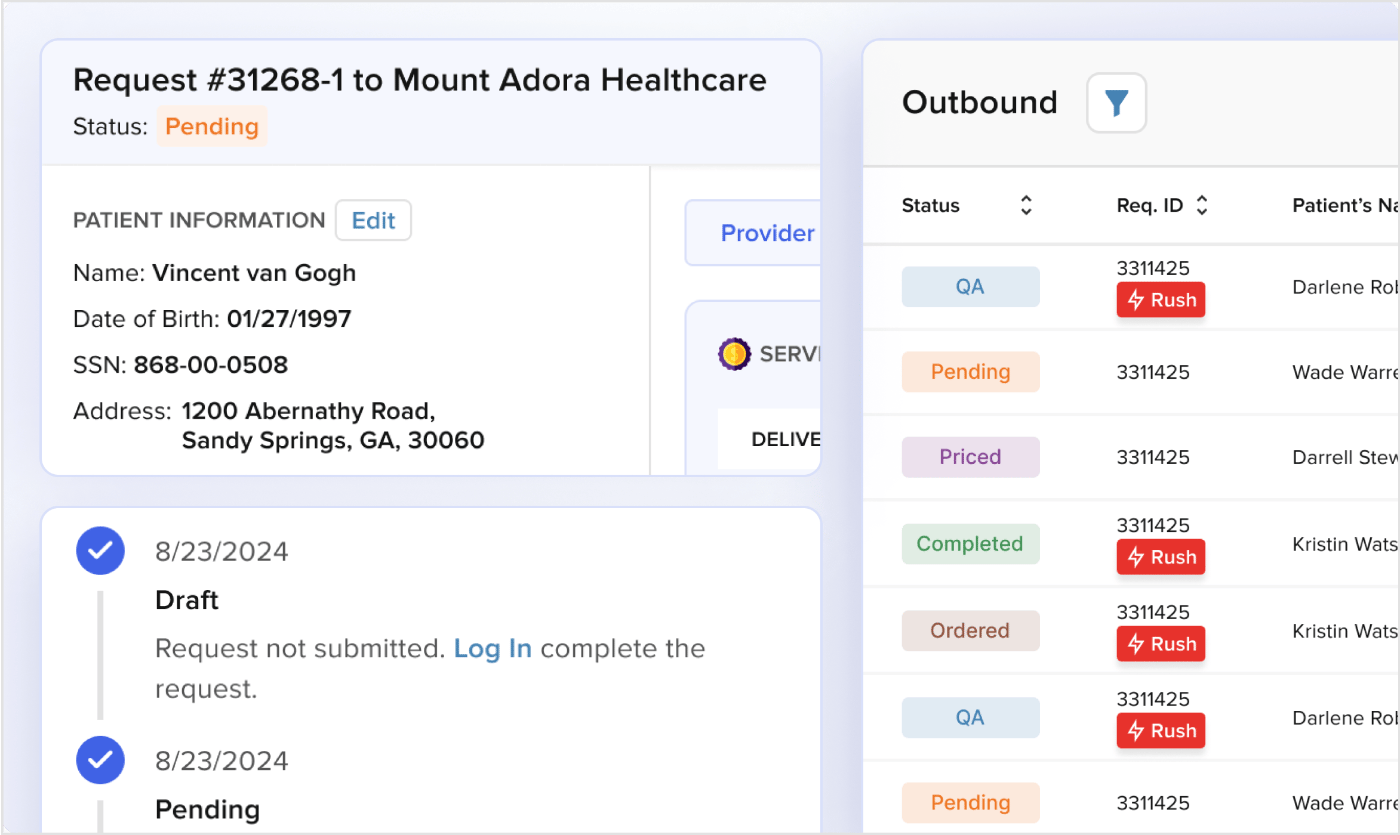Screen dimensions: 1400x835
Task: Switch to the Provider tab
Action: point(766,233)
